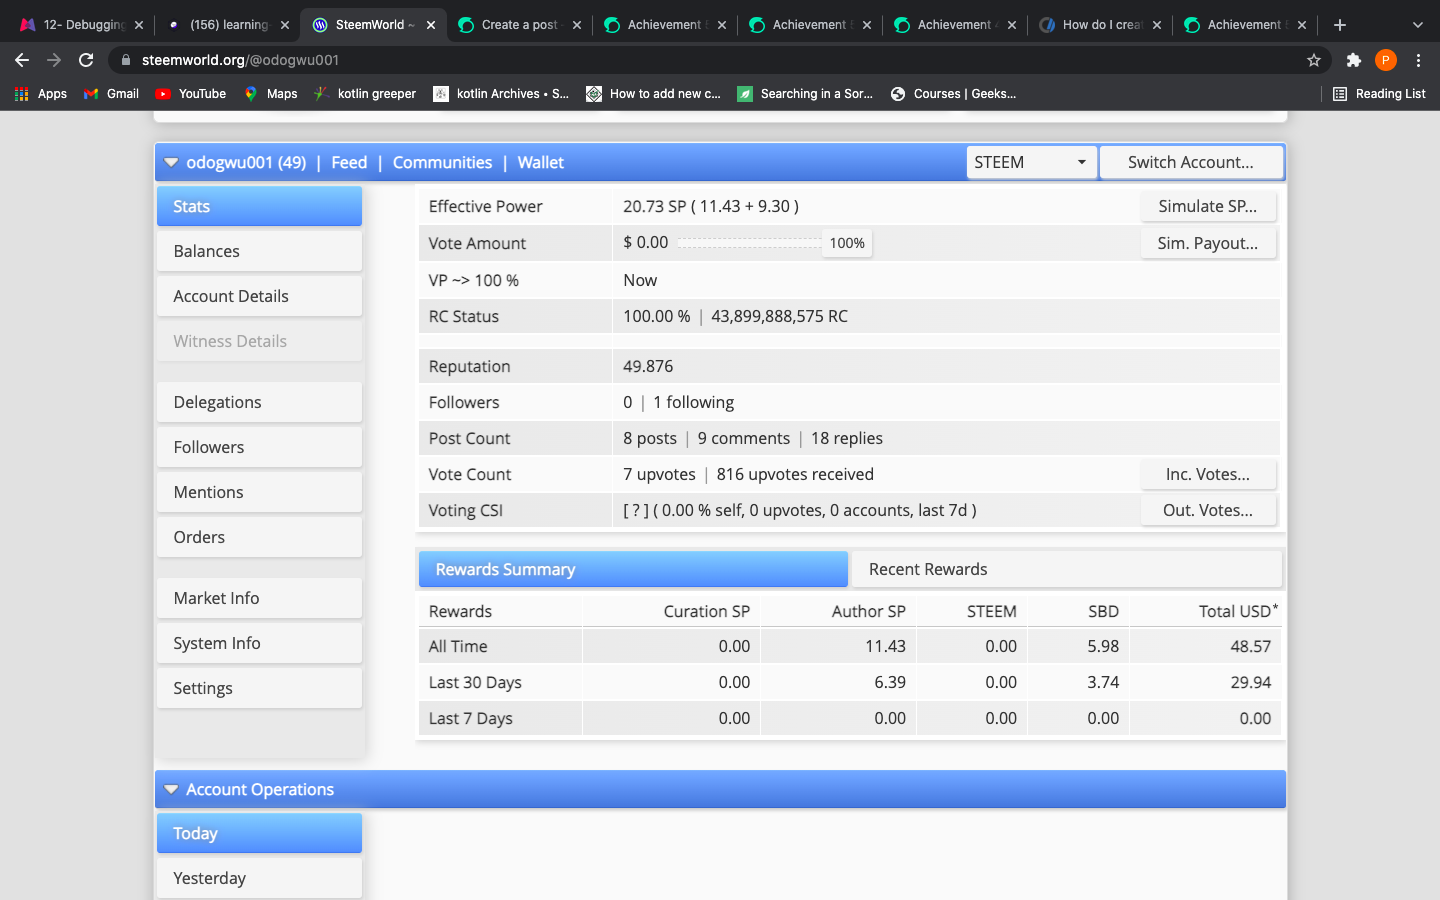Open the Account Details sidebar tab
Viewport: 1440px width, 900px height.
click(x=259, y=296)
